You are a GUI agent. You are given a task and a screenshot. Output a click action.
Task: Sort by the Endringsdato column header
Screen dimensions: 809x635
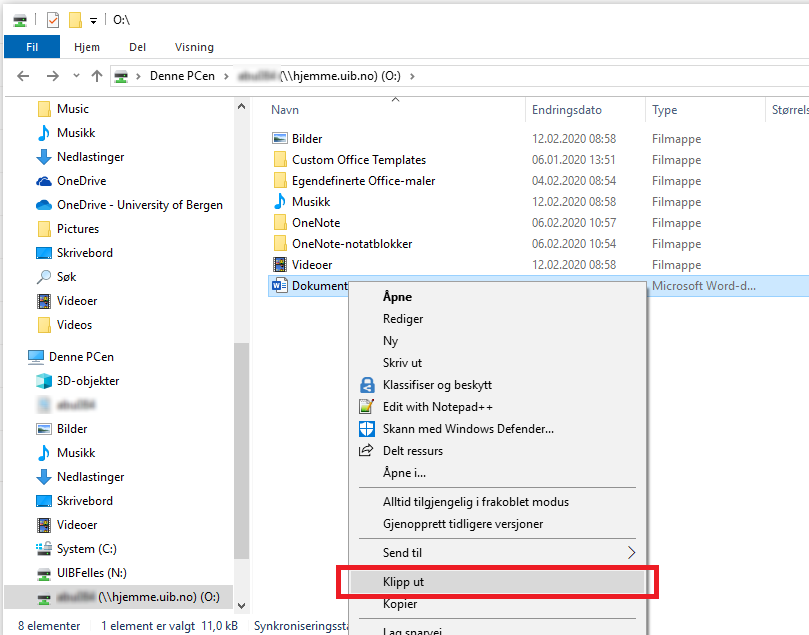pyautogui.click(x=567, y=110)
